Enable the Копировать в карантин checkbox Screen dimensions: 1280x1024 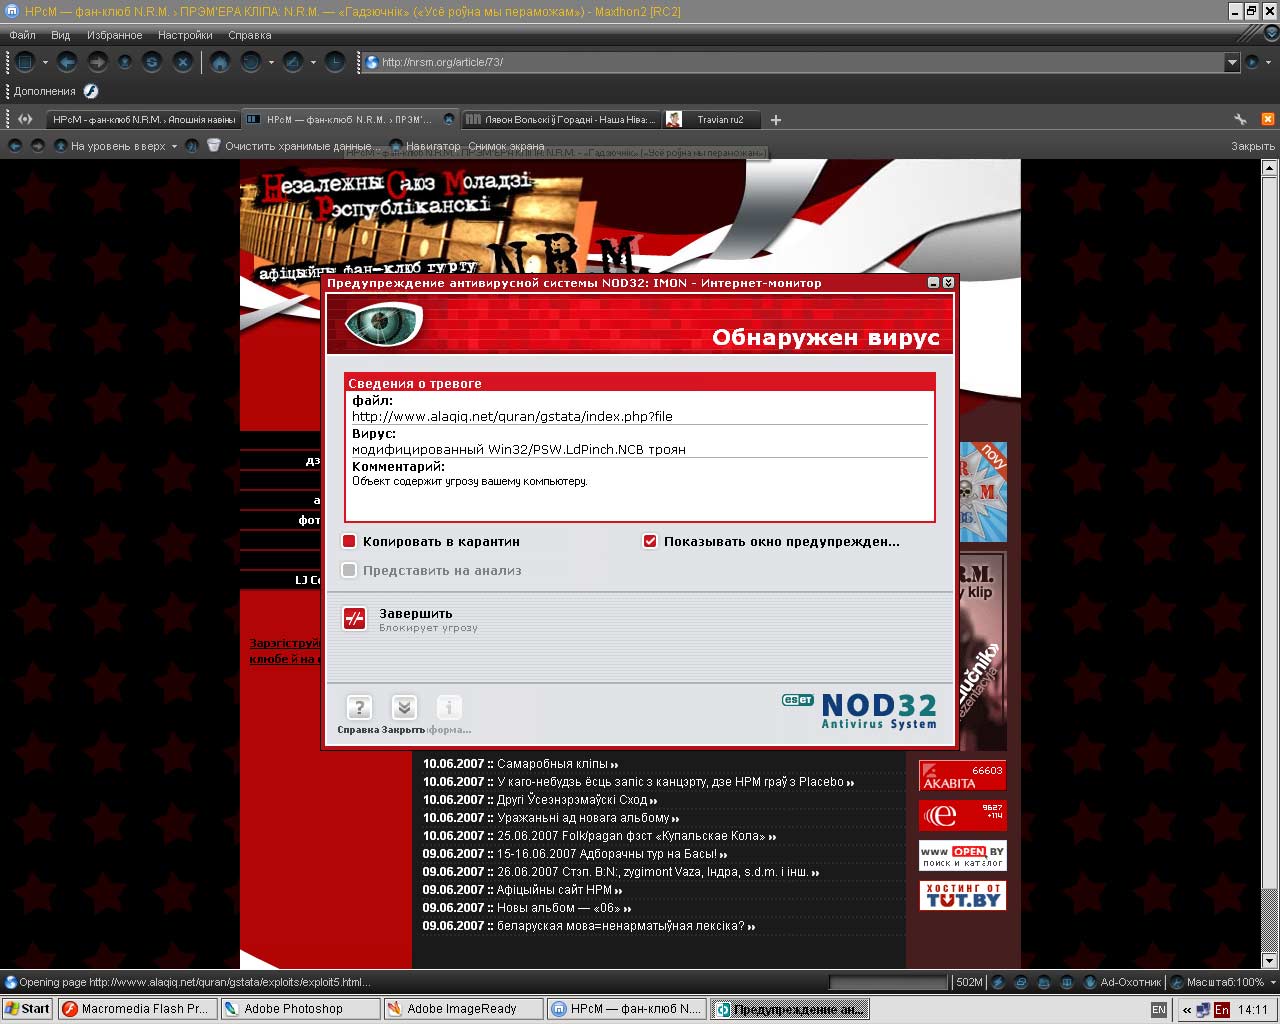[349, 541]
